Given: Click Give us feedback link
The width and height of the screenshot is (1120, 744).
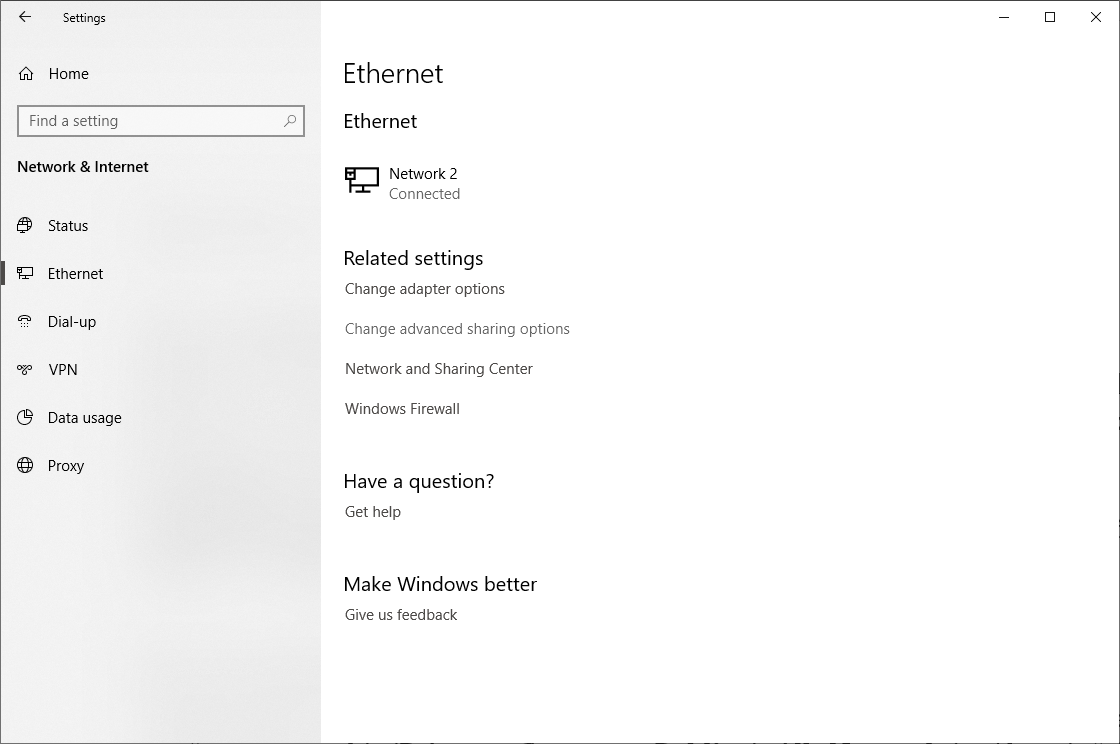Looking at the screenshot, I should pyautogui.click(x=401, y=615).
